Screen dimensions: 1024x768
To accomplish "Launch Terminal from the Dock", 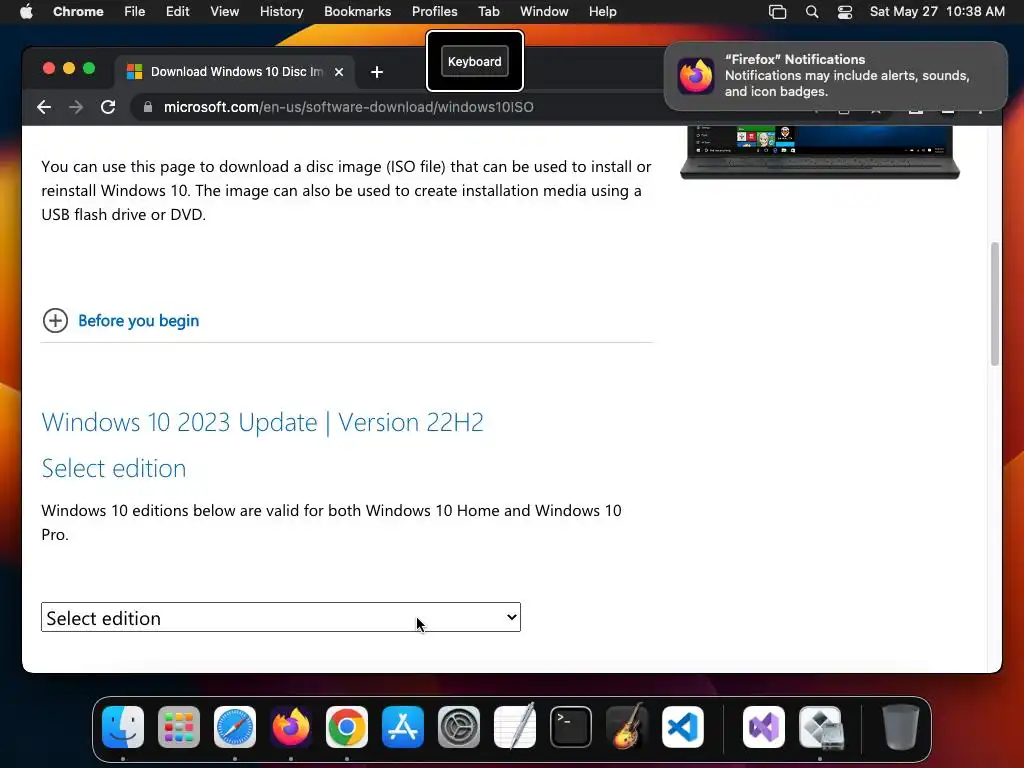I will 571,726.
